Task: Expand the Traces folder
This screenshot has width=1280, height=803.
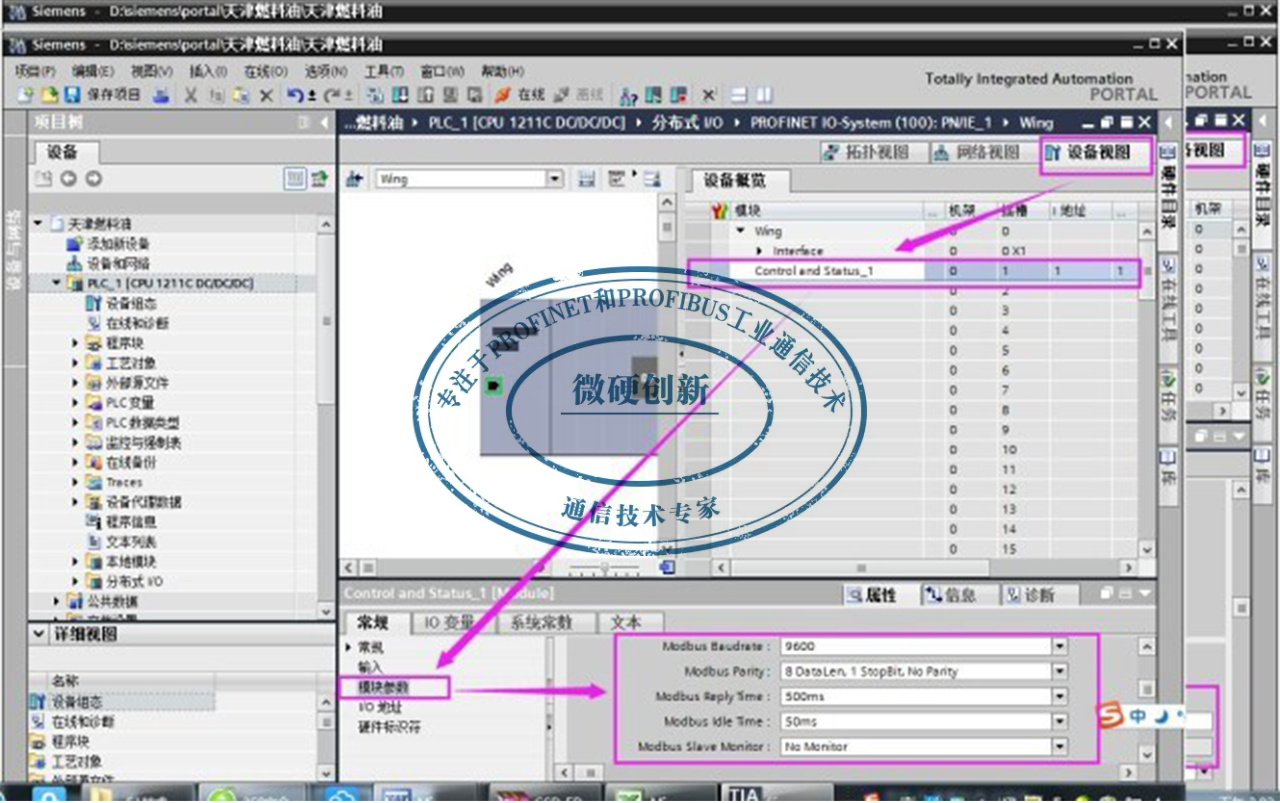Action: click(75, 482)
